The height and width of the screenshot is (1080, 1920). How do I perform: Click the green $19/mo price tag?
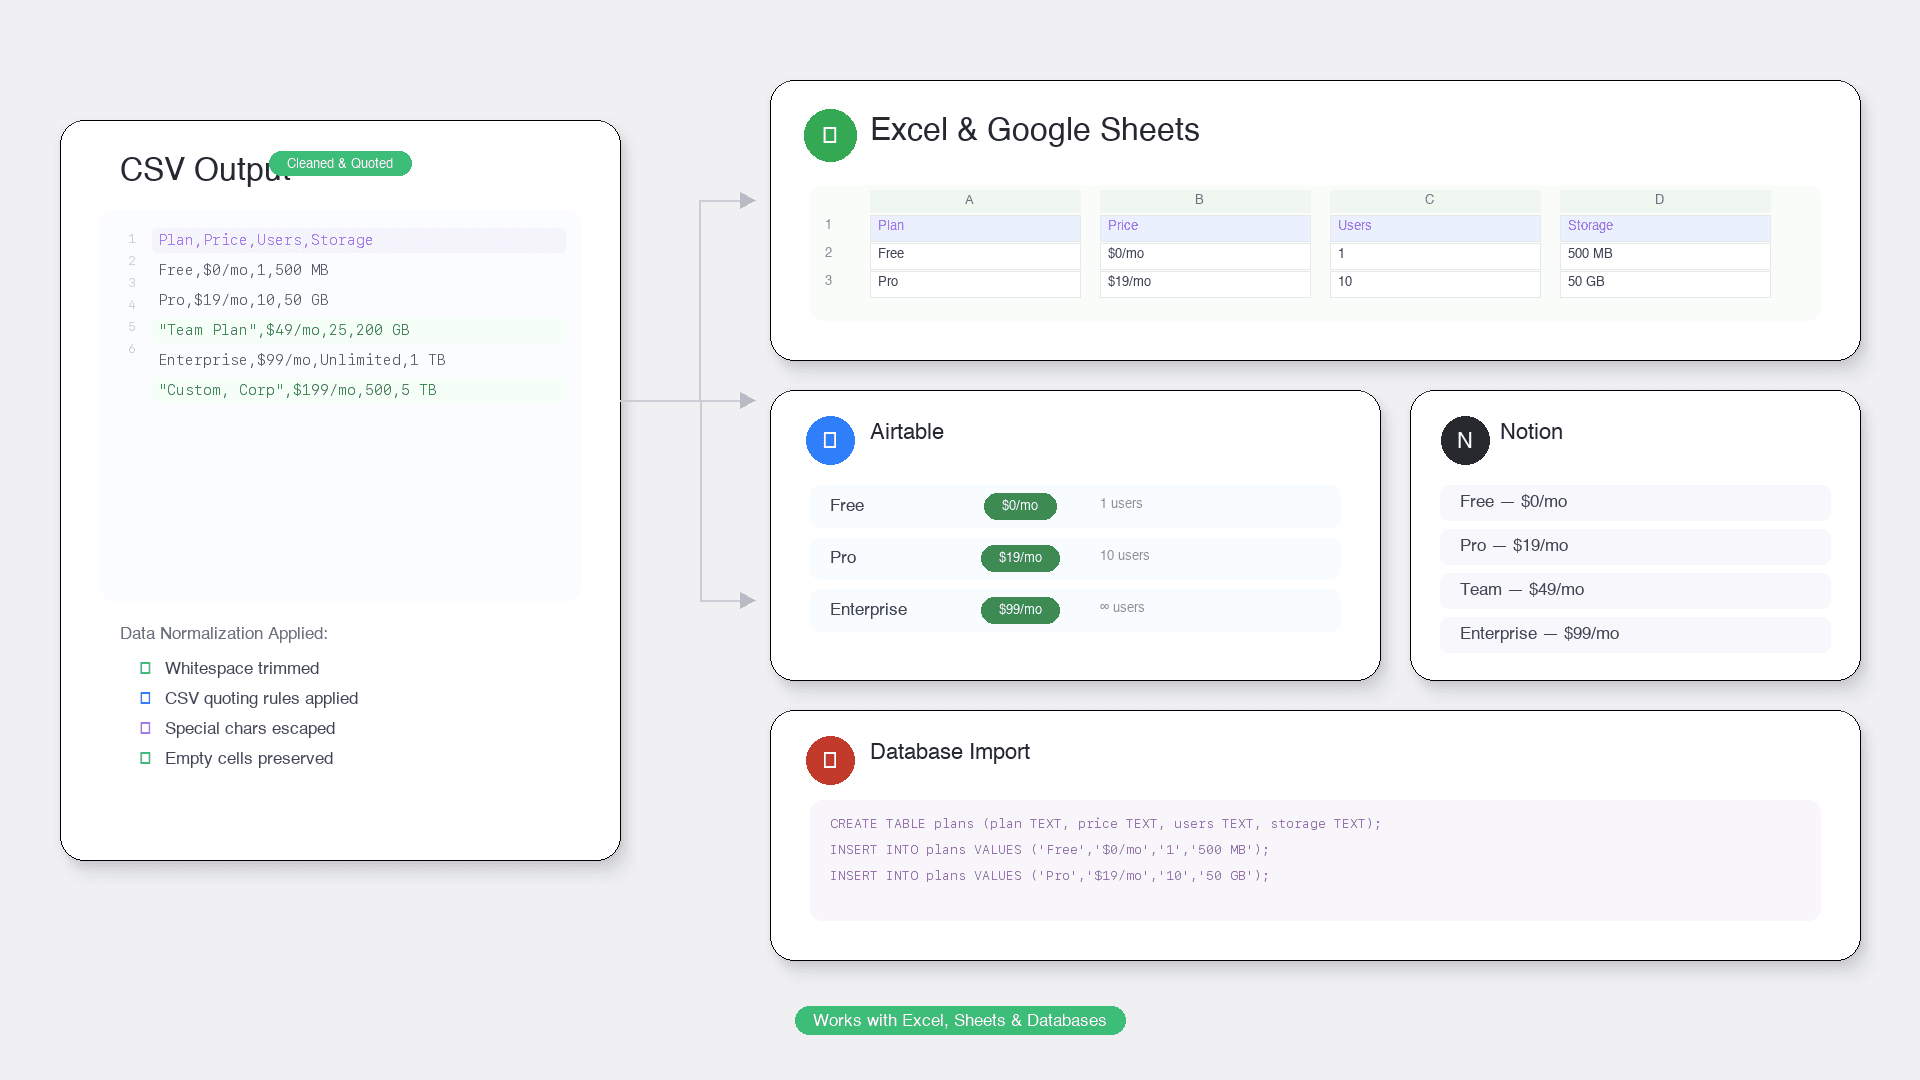pos(1020,557)
